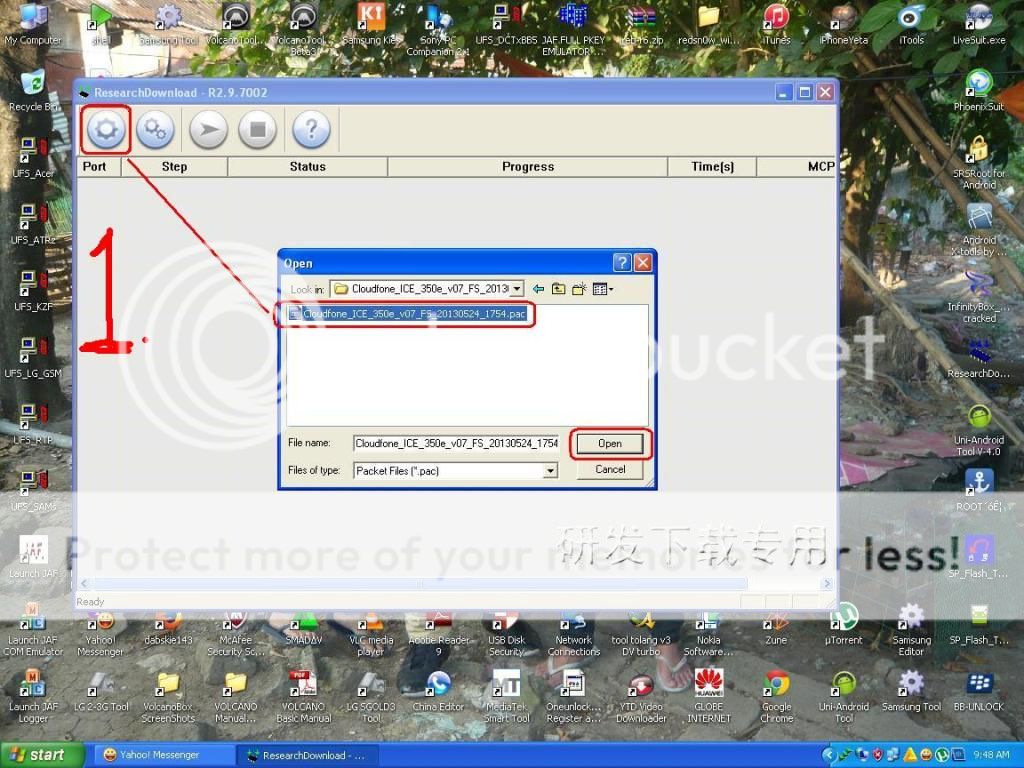The width and height of the screenshot is (1024, 768).
Task: Click the Status column header
Action: click(x=307, y=167)
